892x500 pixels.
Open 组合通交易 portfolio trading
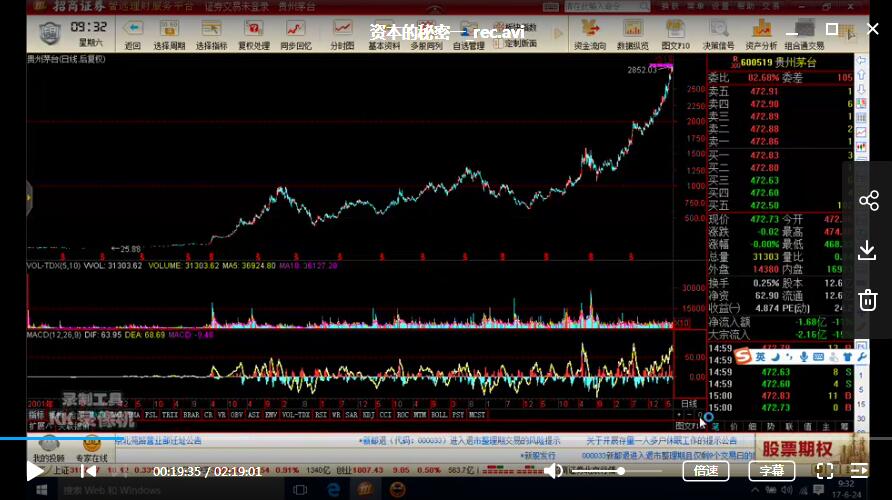(804, 35)
